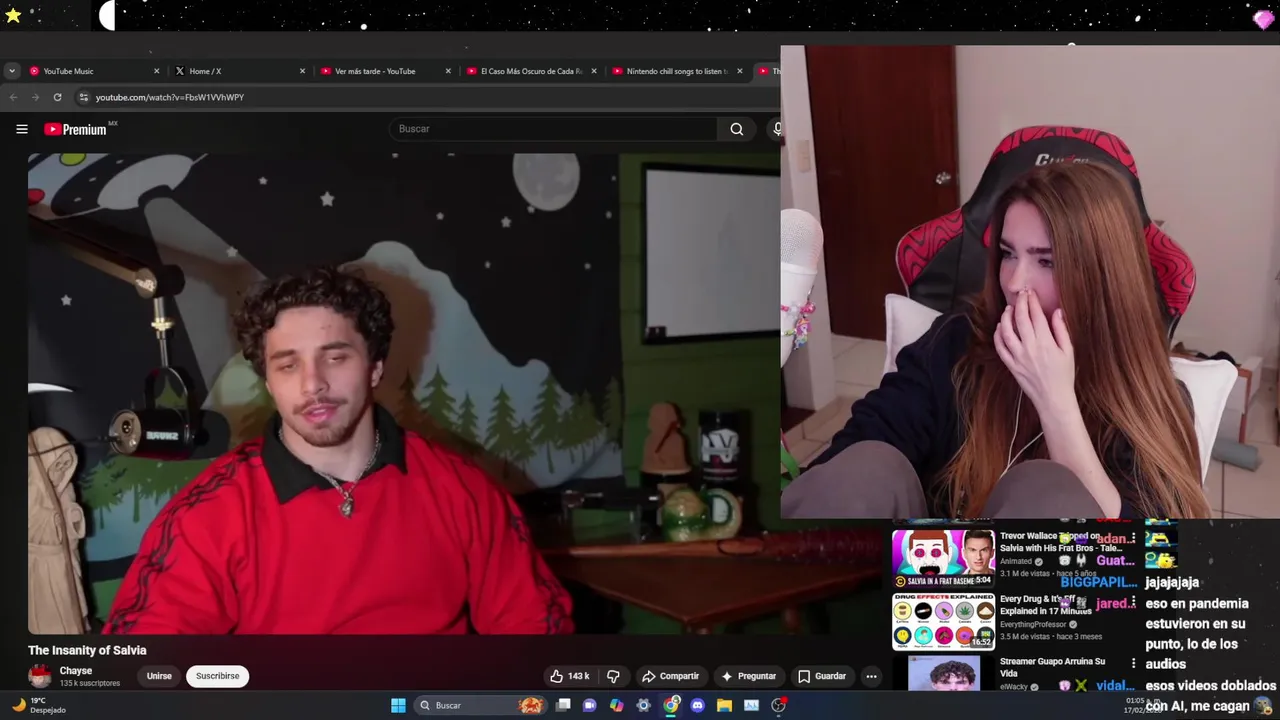The height and width of the screenshot is (720, 1280).
Task: Dislike the video with thumbs-down
Action: (613, 676)
